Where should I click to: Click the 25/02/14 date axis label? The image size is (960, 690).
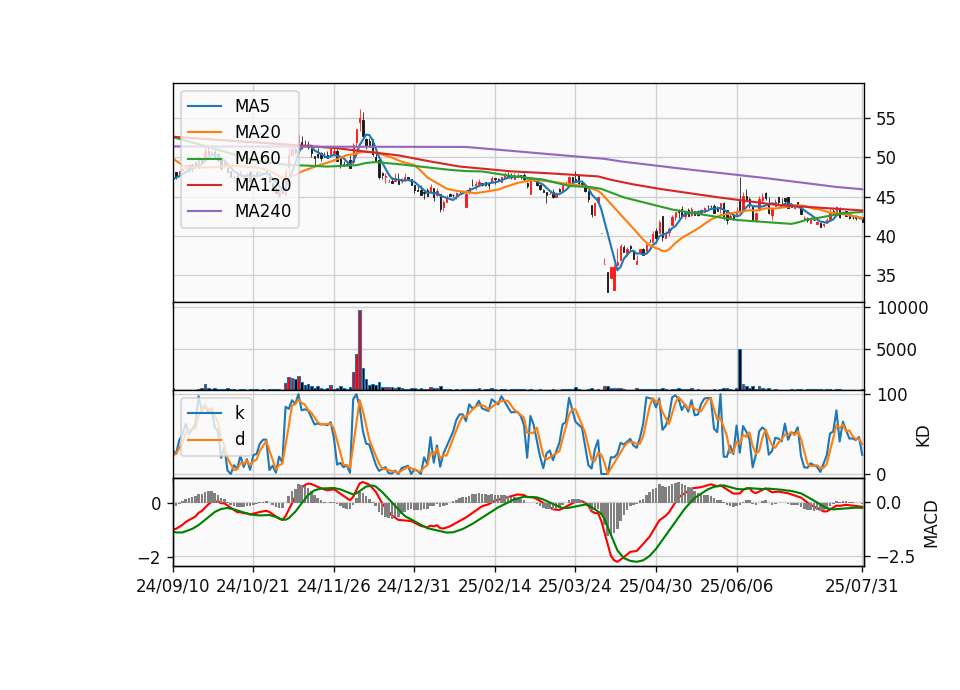495,586
